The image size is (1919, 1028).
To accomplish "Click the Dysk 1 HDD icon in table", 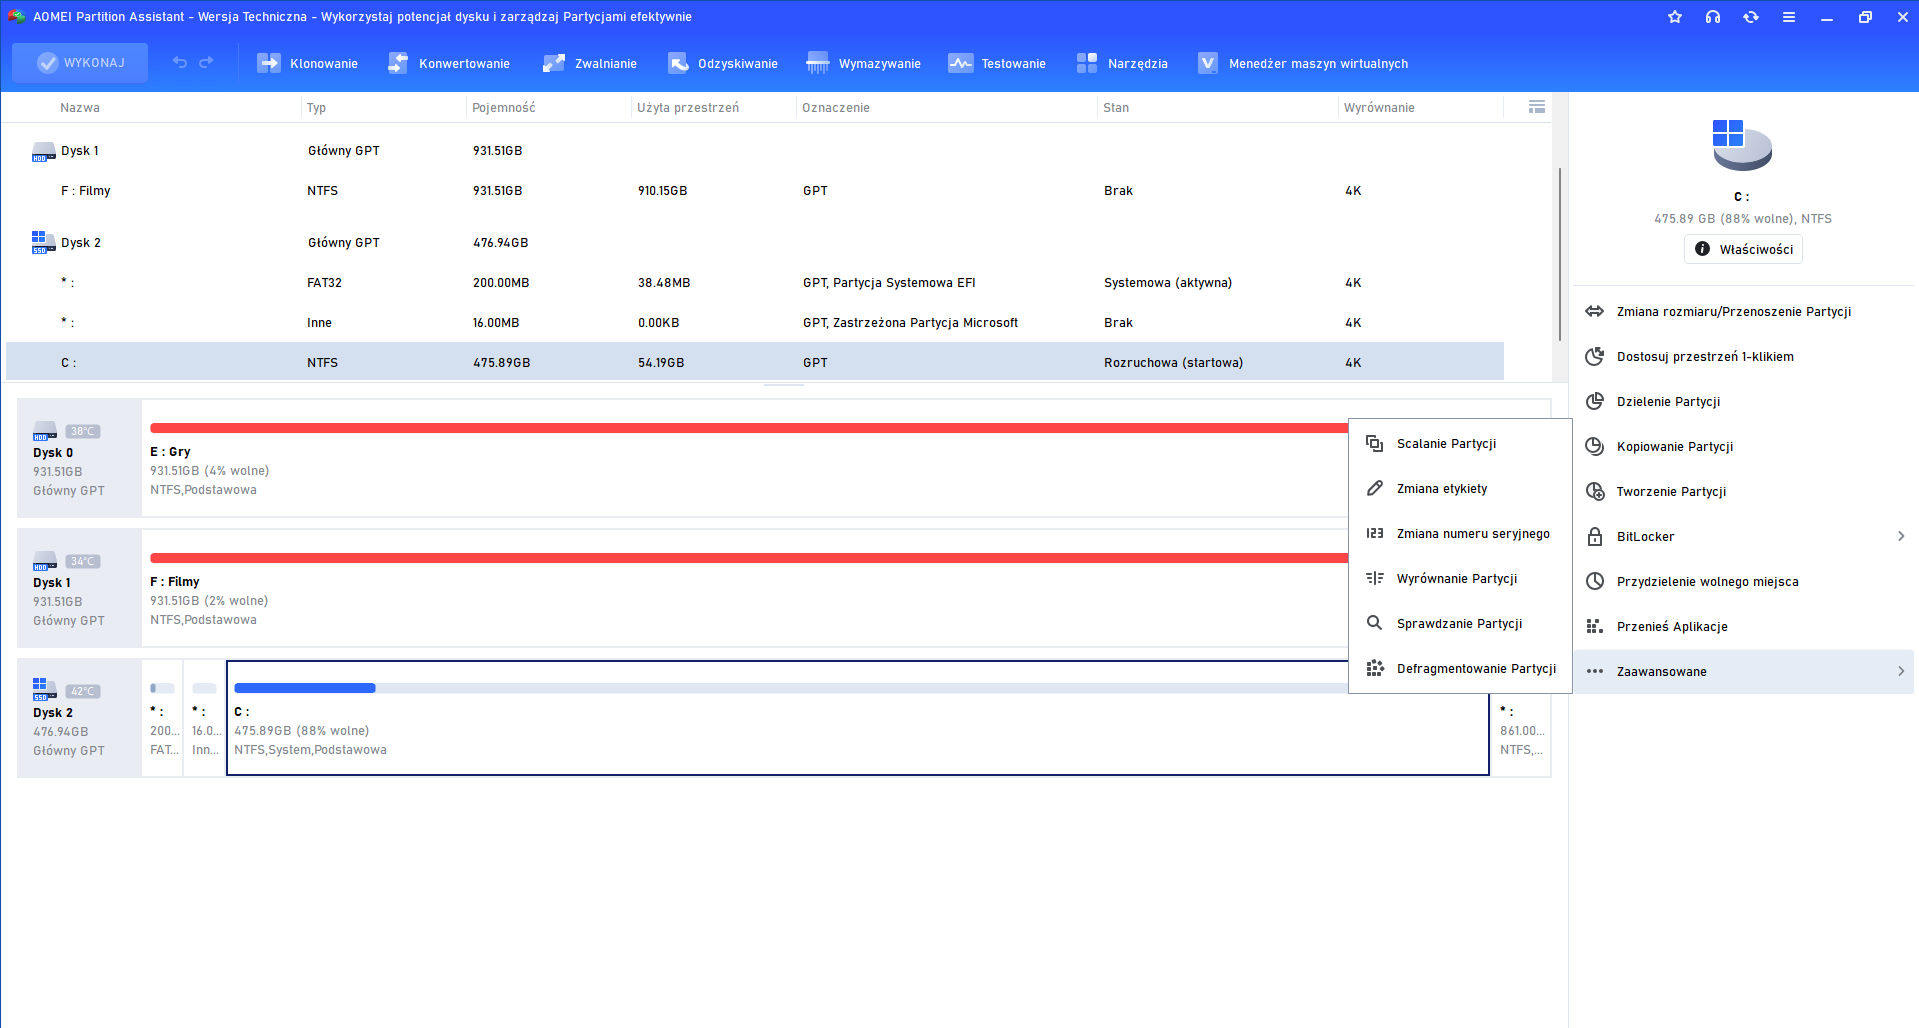I will (x=43, y=151).
